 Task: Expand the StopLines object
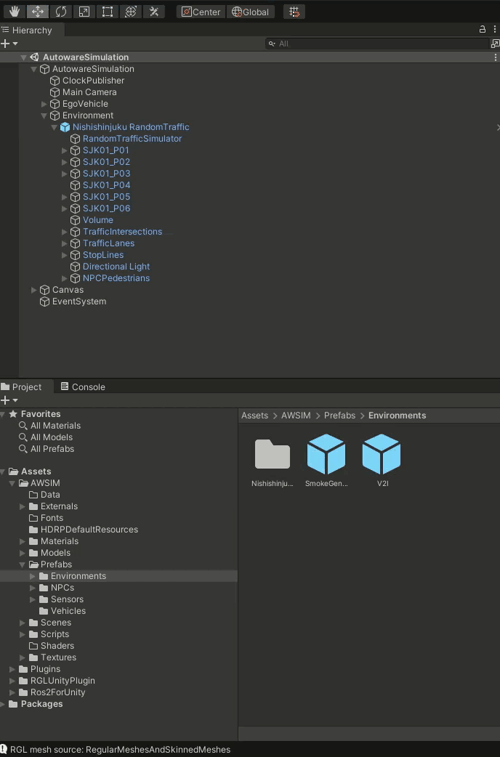pyautogui.click(x=64, y=255)
